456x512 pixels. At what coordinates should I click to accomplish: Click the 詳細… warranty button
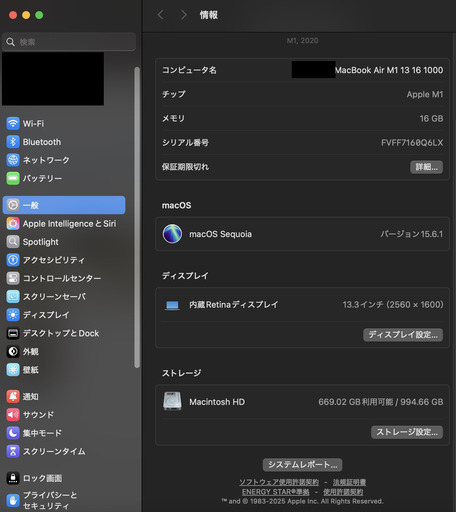(426, 167)
